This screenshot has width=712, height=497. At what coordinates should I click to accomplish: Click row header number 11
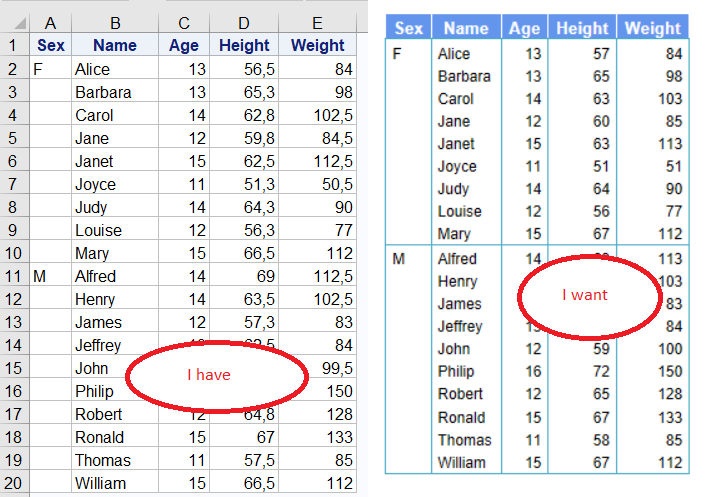(13, 276)
